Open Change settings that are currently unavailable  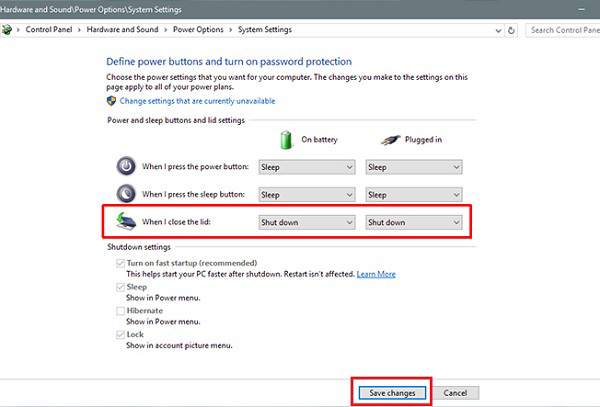pyautogui.click(x=197, y=101)
